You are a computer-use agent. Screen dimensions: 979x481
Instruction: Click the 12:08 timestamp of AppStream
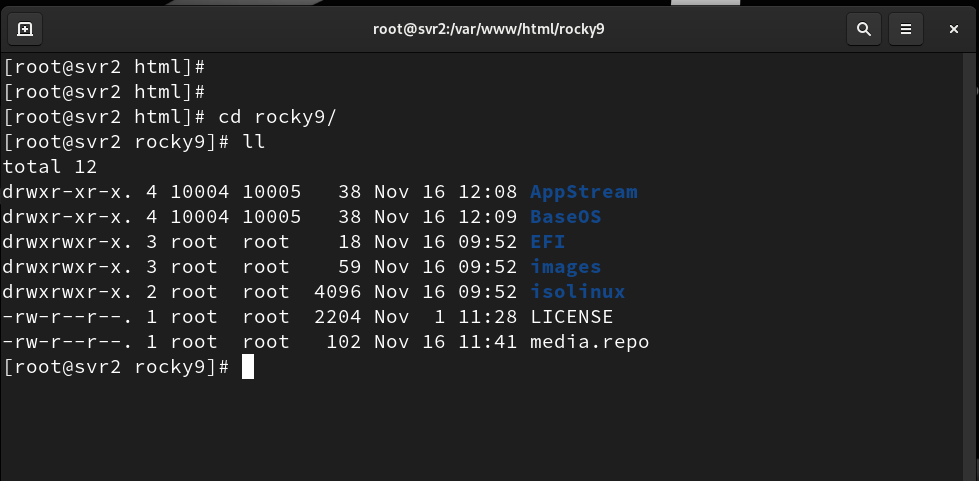coord(492,192)
